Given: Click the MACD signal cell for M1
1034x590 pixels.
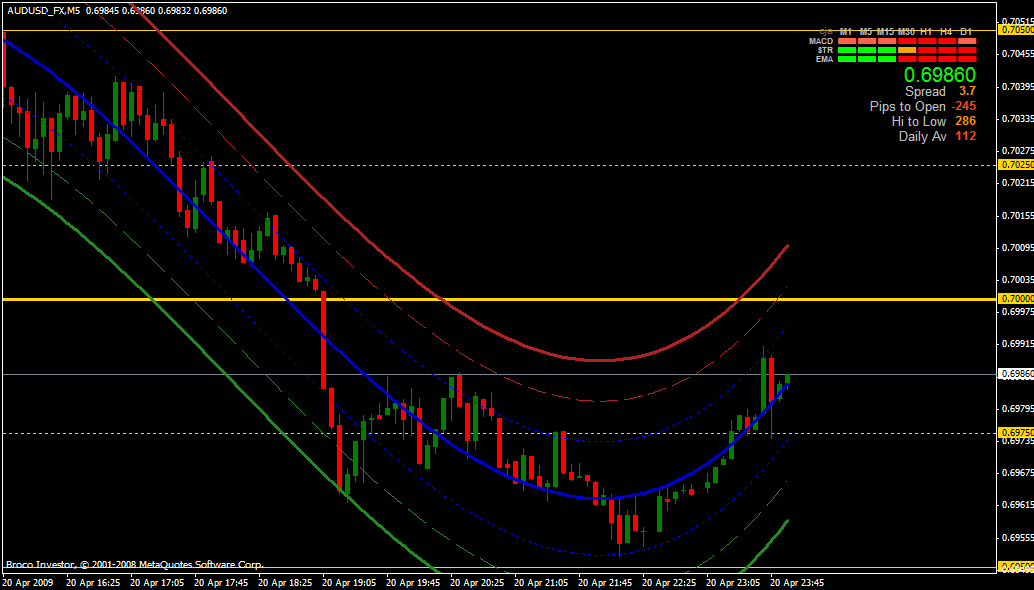Looking at the screenshot, I should click(x=847, y=41).
